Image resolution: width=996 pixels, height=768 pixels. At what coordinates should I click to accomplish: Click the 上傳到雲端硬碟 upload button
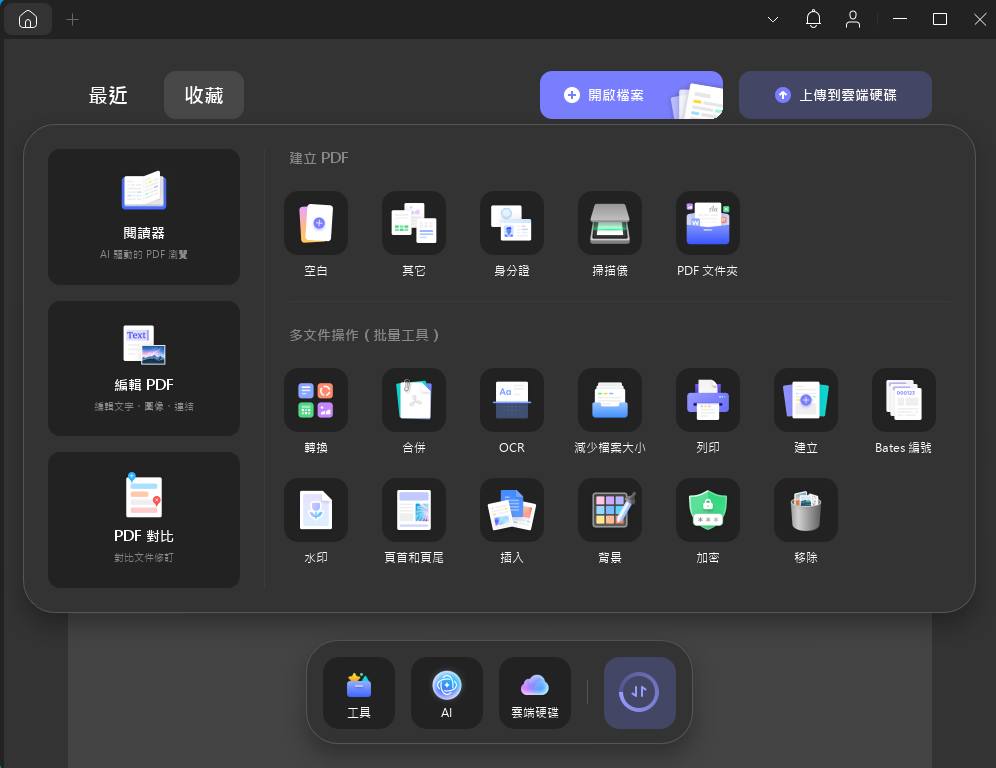pyautogui.click(x=835, y=95)
